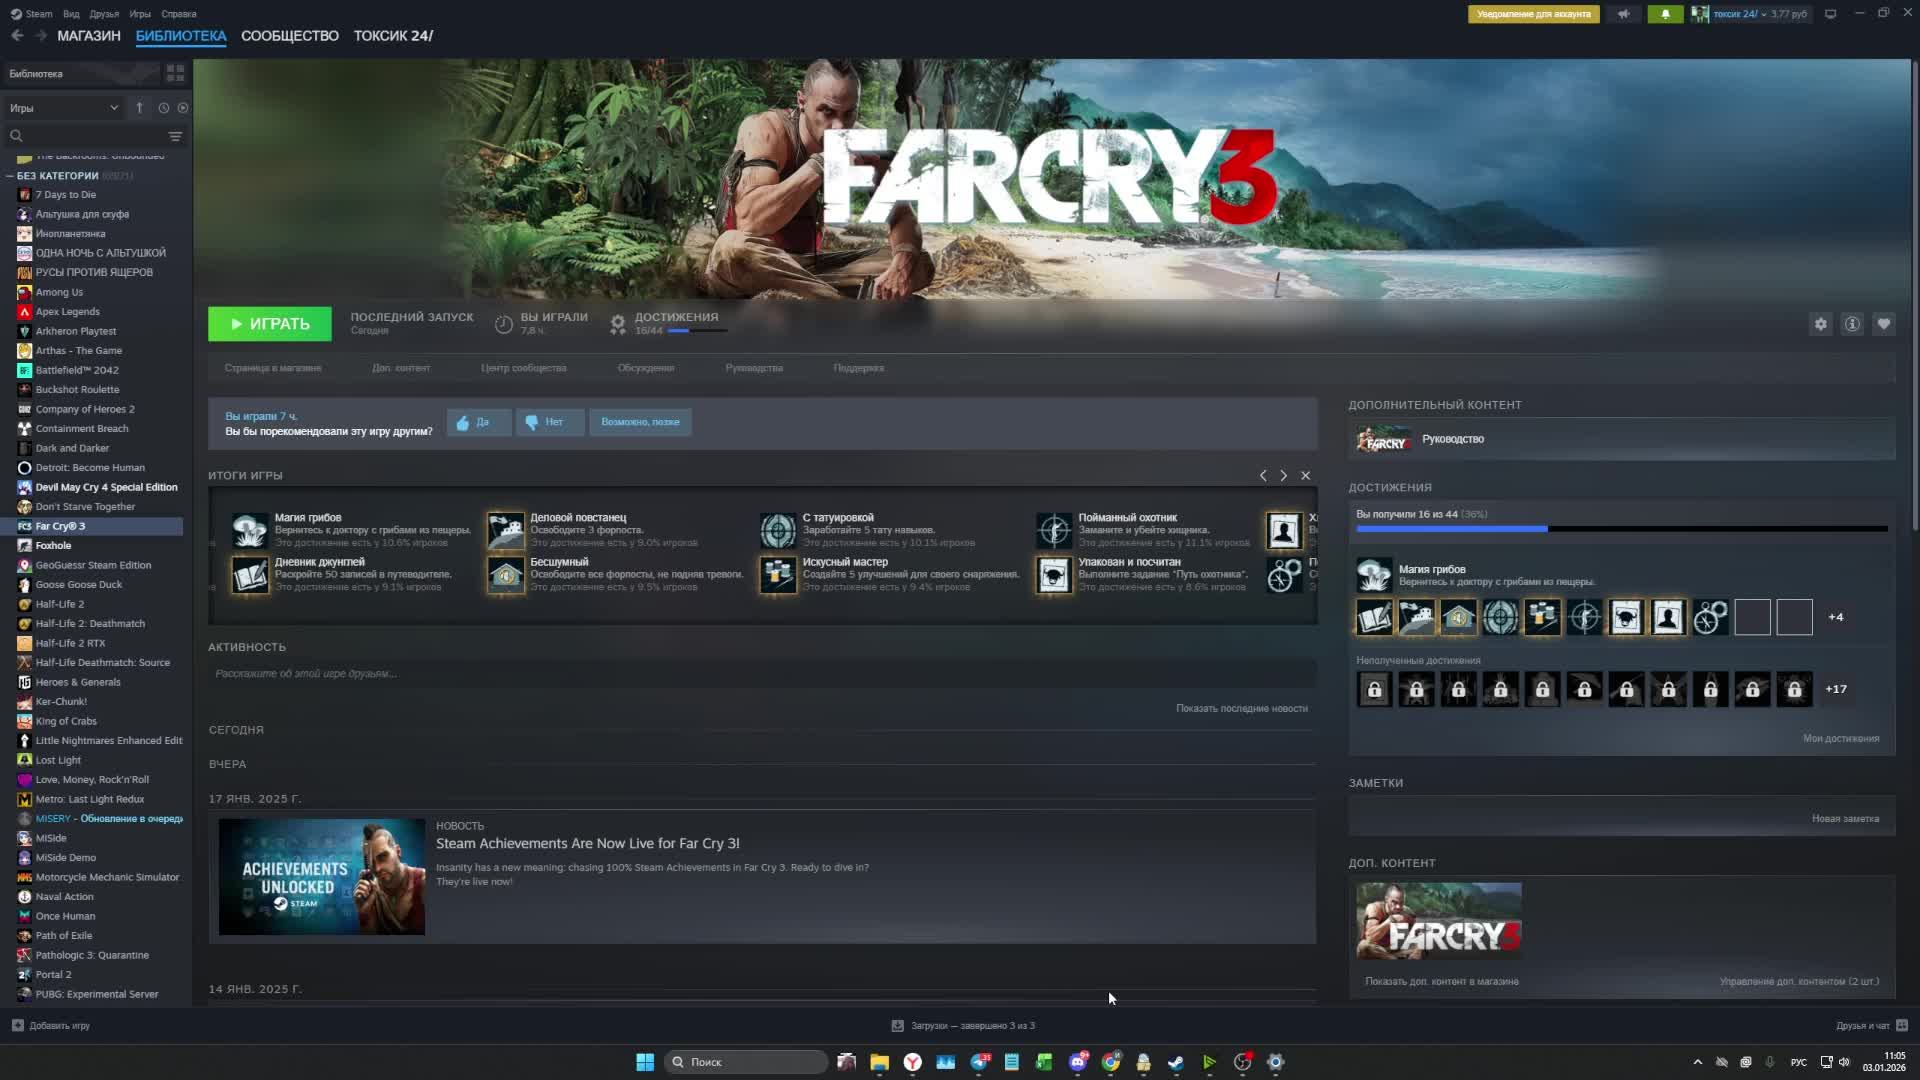This screenshot has width=1920, height=1080.
Task: Open advanced library filters icon
Action: point(175,136)
